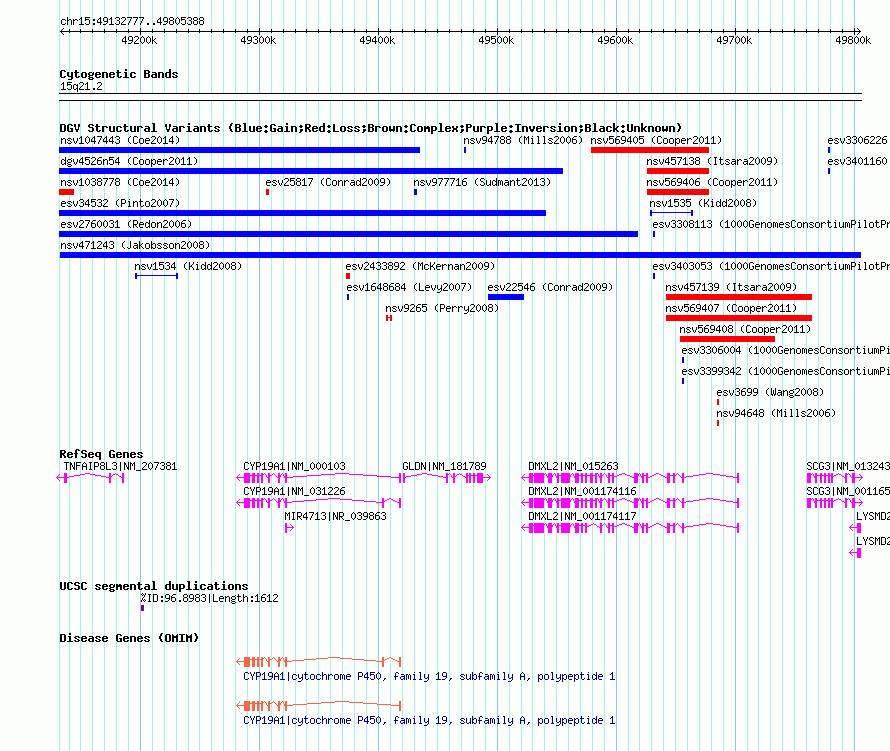Click esv3401160 variant label

coord(857,161)
